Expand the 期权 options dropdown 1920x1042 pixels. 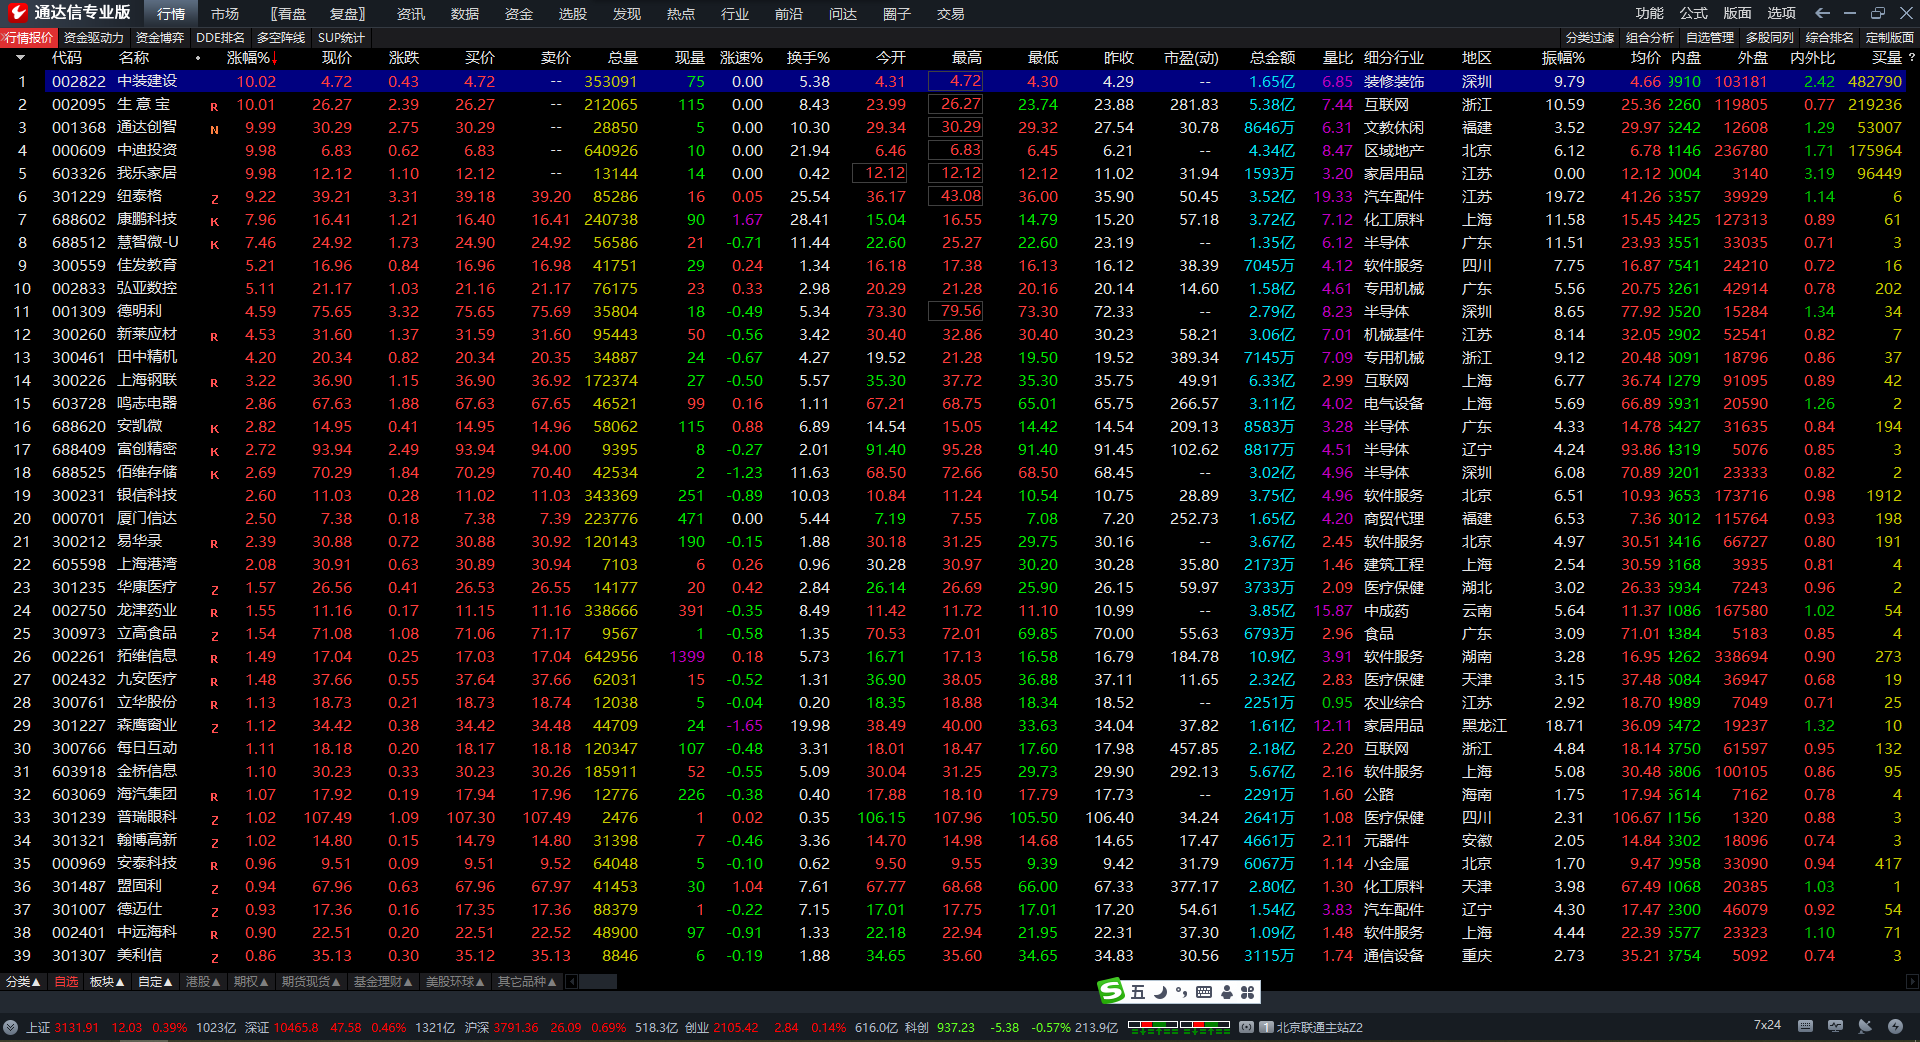(x=251, y=982)
